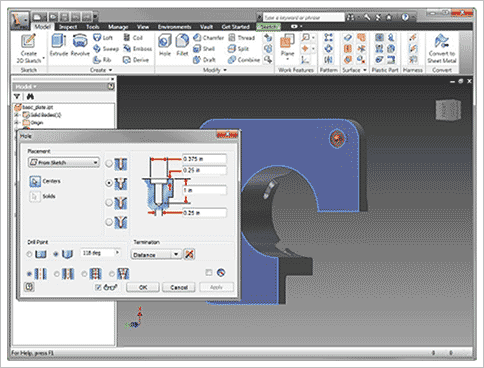Click the green Sketch tab button
Screen dimensions: 484x368
tap(268, 27)
